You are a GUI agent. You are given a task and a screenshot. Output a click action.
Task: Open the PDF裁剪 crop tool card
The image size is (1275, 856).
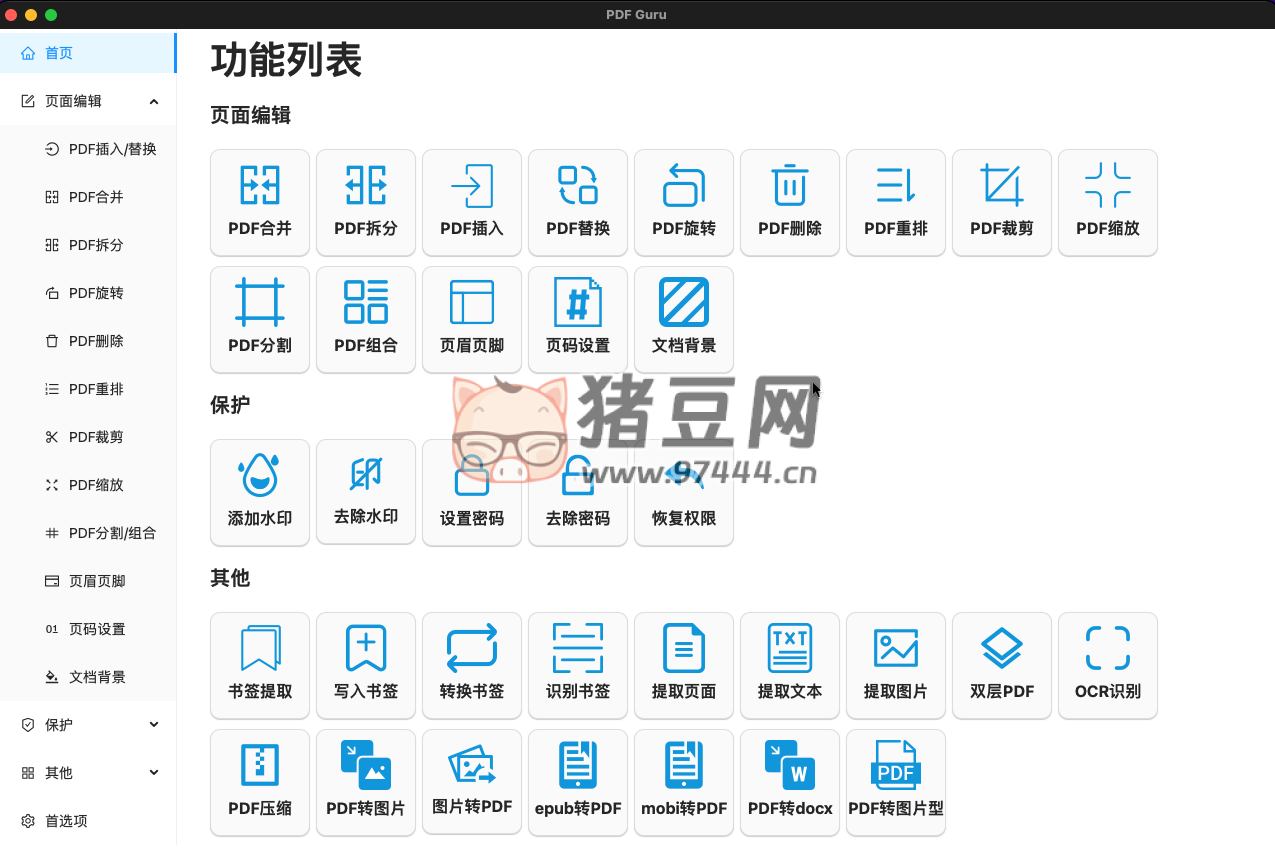pyautogui.click(x=1002, y=203)
